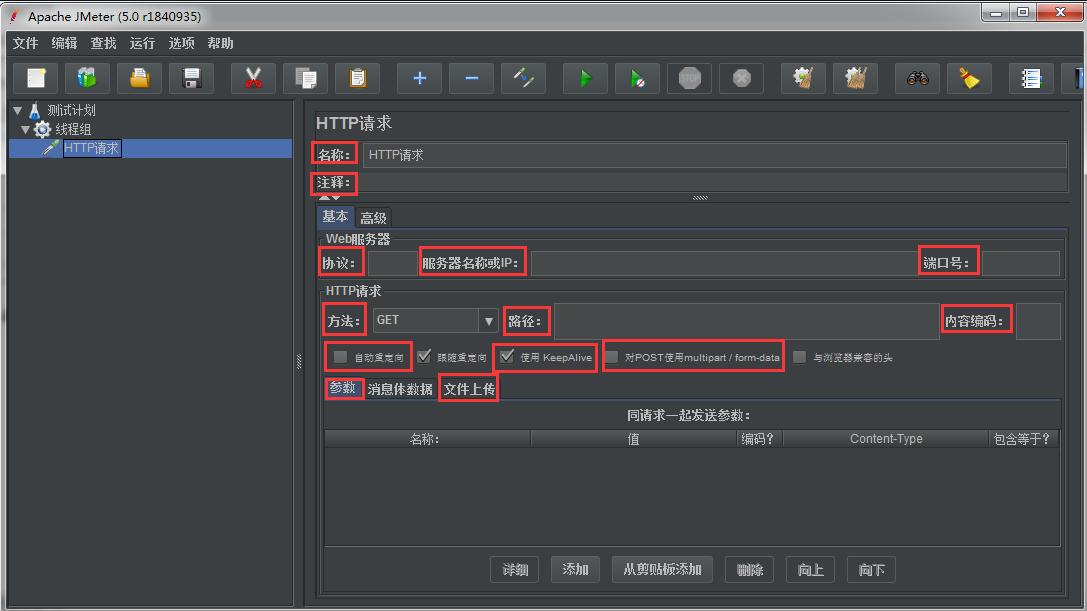Collapse the 测试计划 tree node
The height and width of the screenshot is (611, 1087).
(x=18, y=110)
